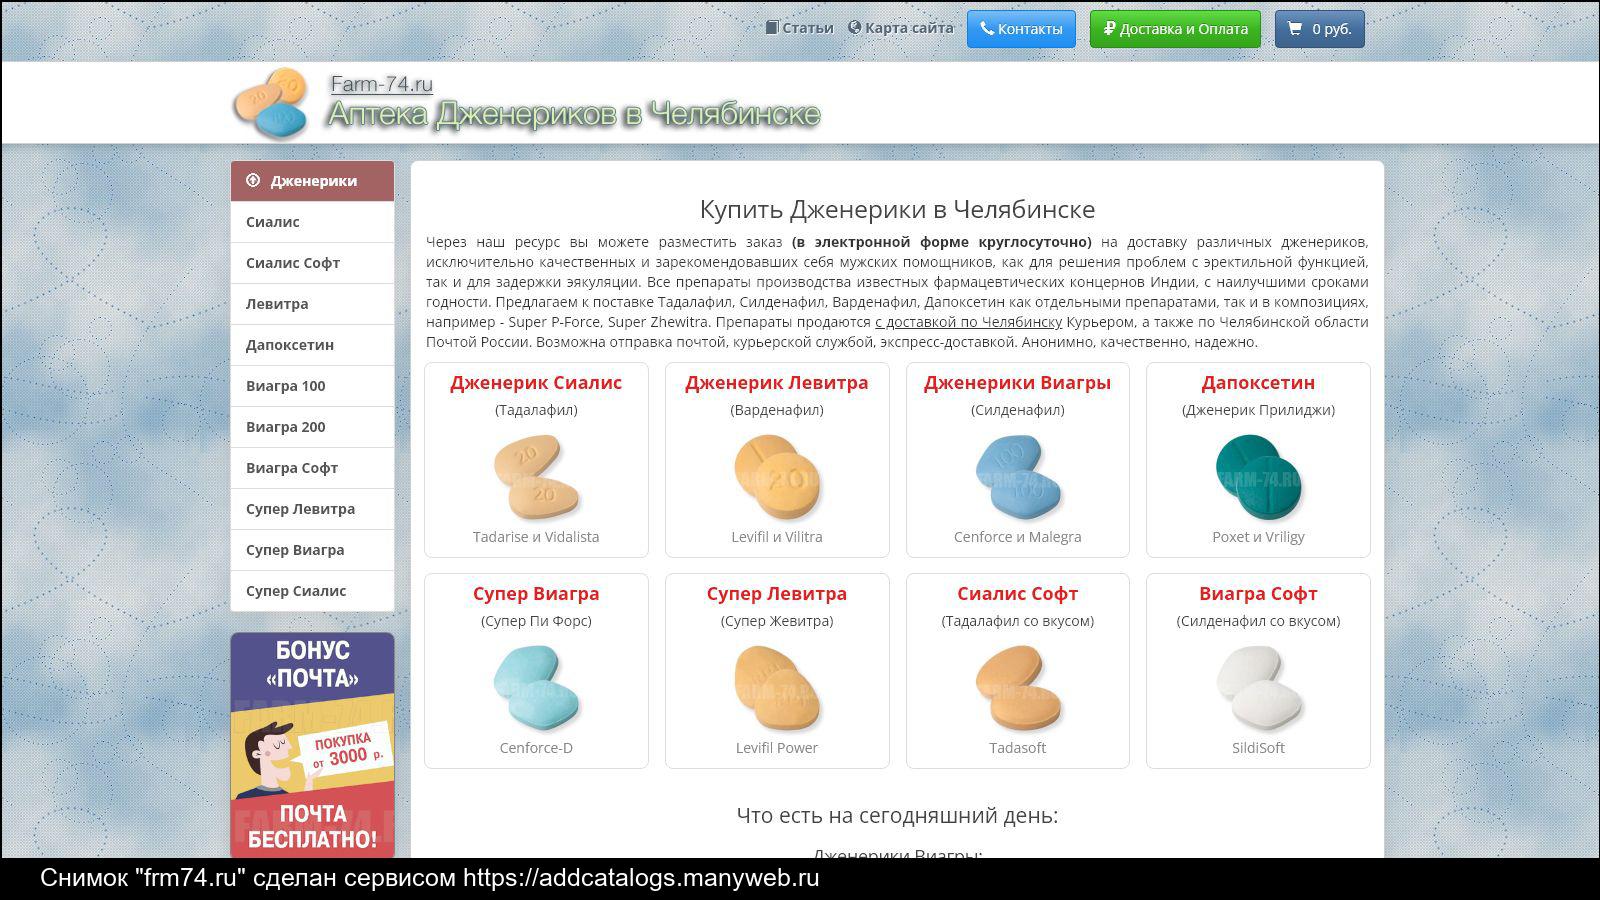Open the Дженерик Левитра card title
1600x900 pixels.
[x=777, y=383]
